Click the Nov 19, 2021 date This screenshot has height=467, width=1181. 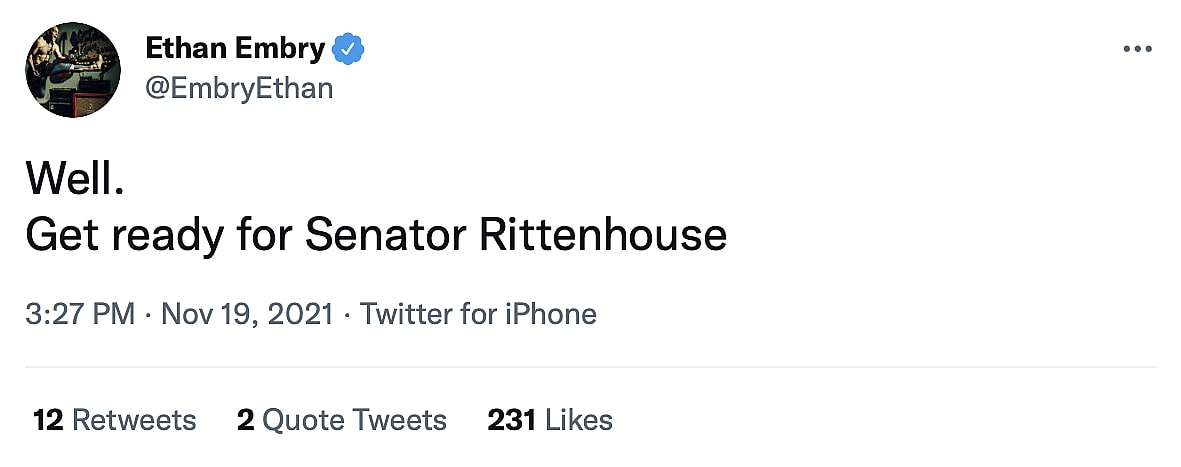click(246, 314)
